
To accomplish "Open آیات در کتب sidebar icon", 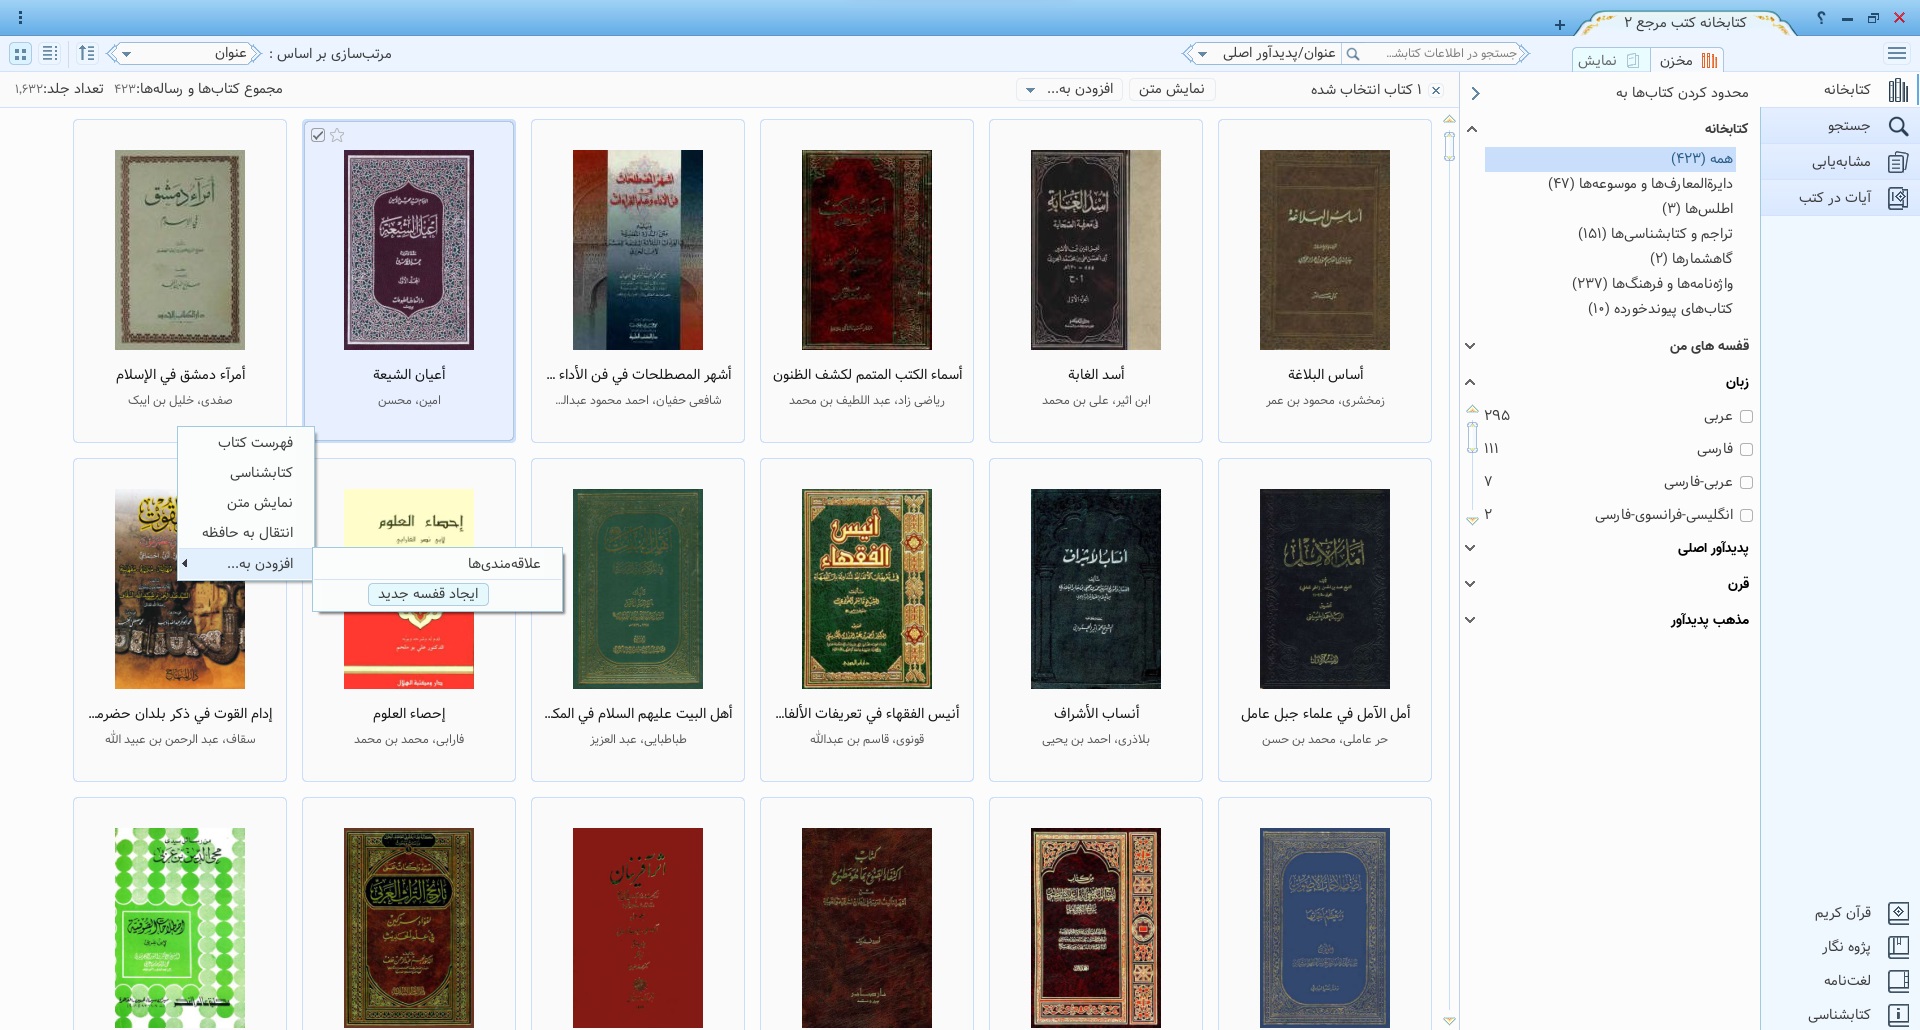I will 1898,198.
